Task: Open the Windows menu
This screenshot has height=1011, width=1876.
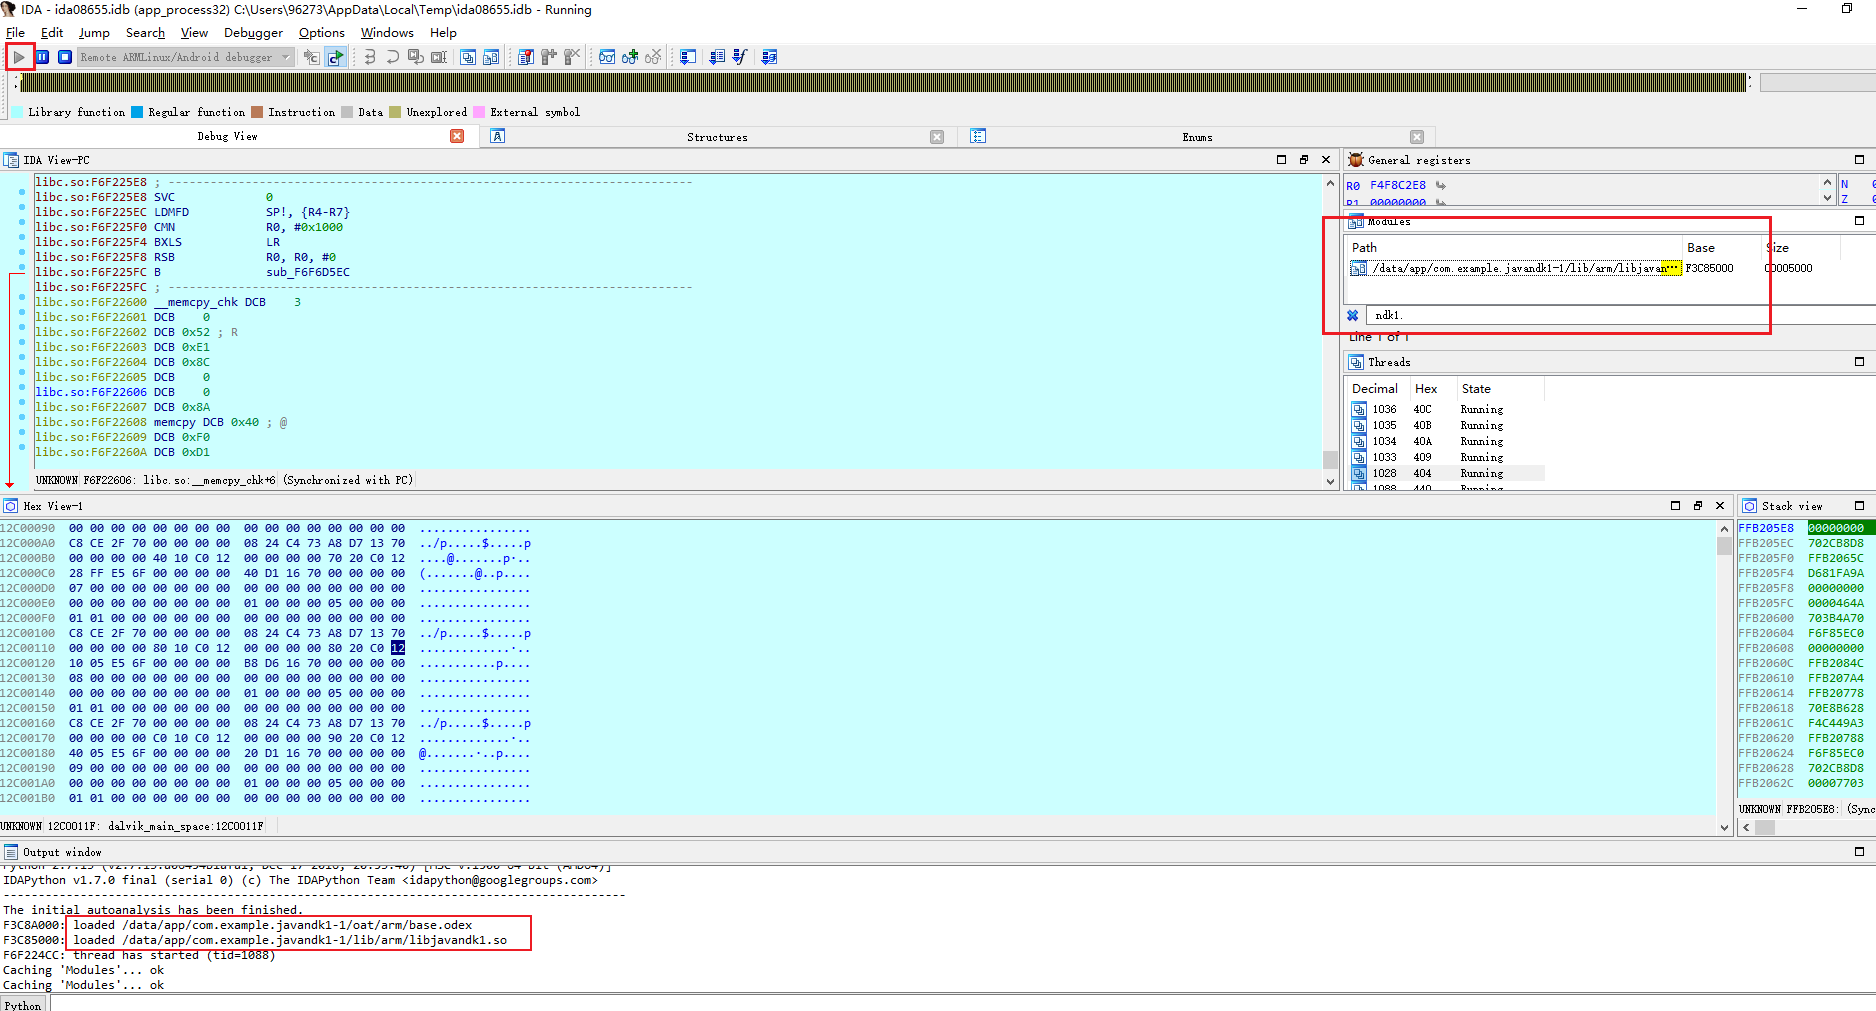Action: tap(387, 33)
